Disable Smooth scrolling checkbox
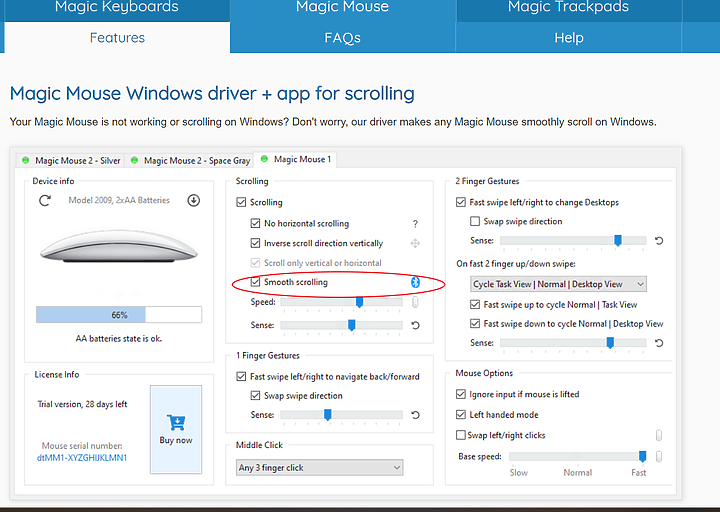The width and height of the screenshot is (720, 512). 255,282
